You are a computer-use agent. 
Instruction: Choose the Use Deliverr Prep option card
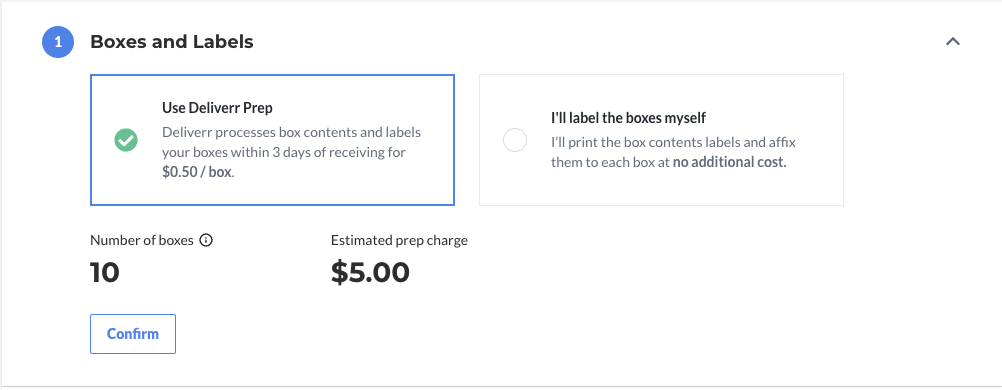(x=272, y=140)
